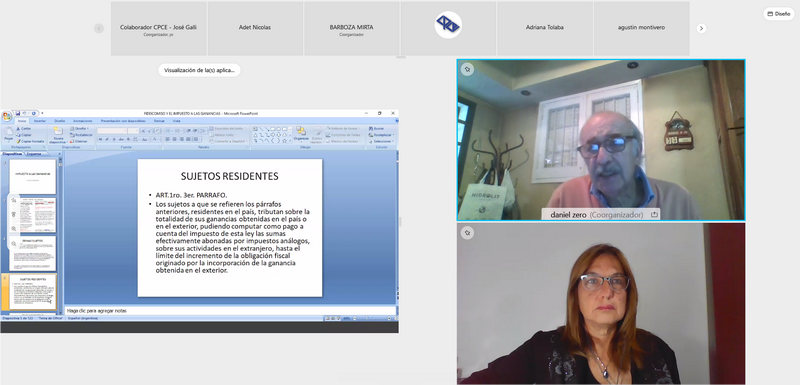Open the Insertar ribbon tab

click(x=40, y=121)
